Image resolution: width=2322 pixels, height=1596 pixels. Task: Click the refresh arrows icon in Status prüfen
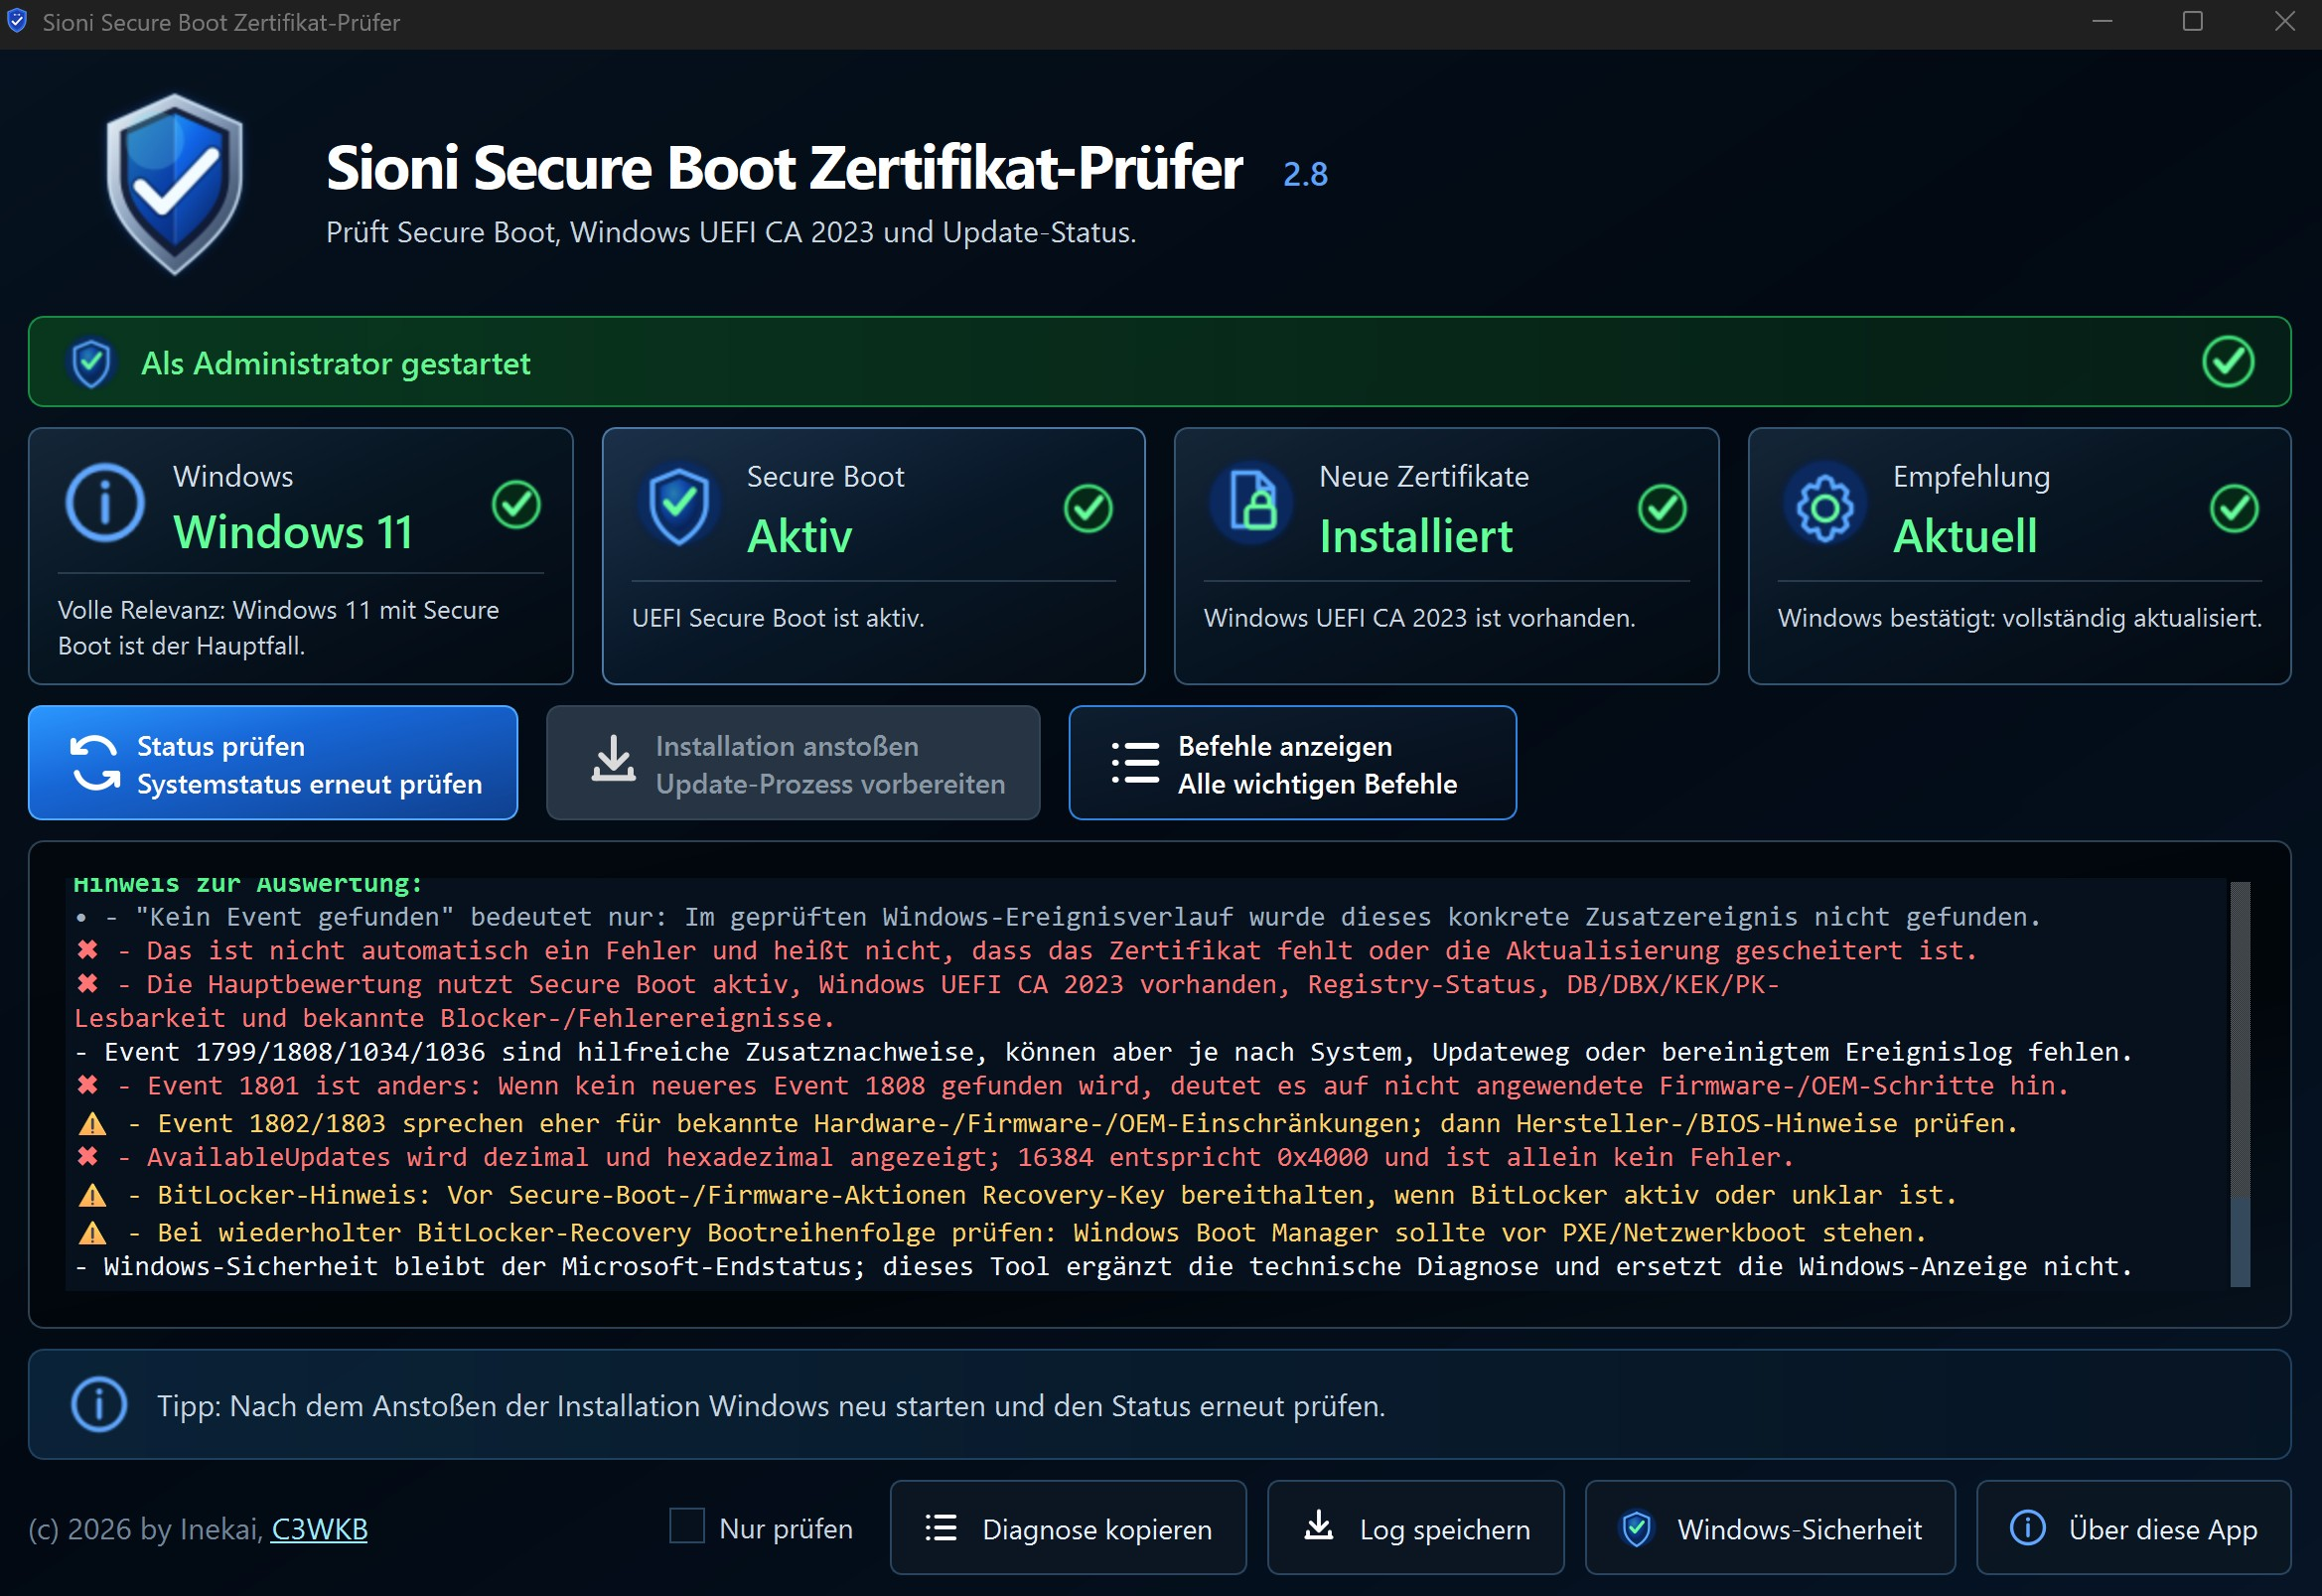click(x=95, y=763)
